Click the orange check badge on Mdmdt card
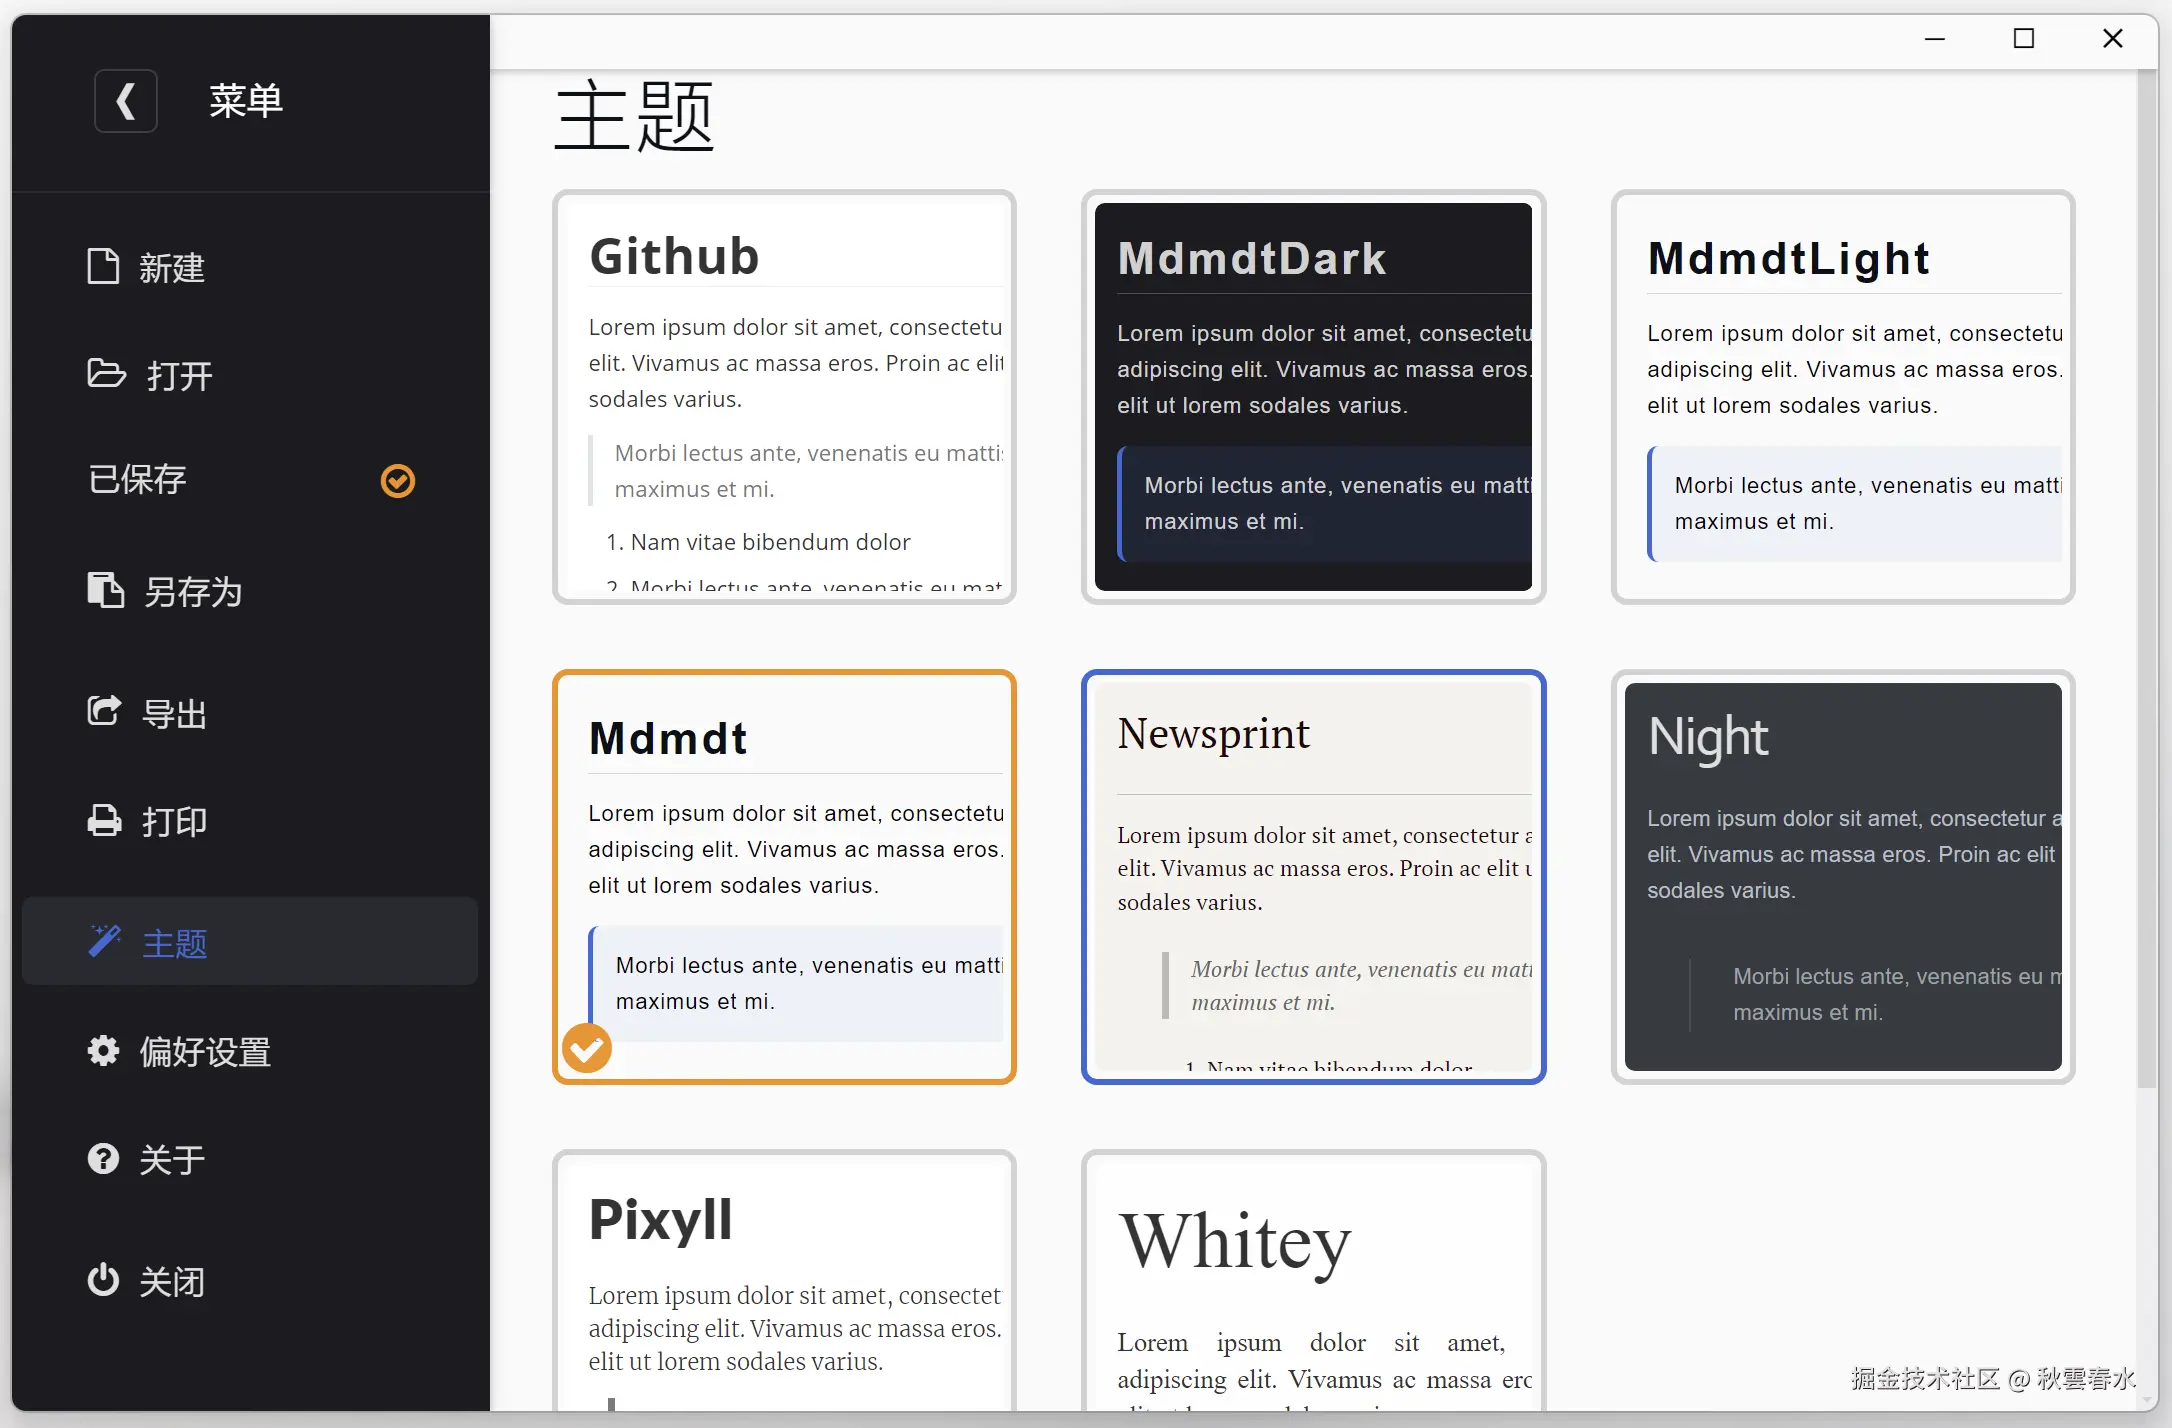 click(586, 1048)
